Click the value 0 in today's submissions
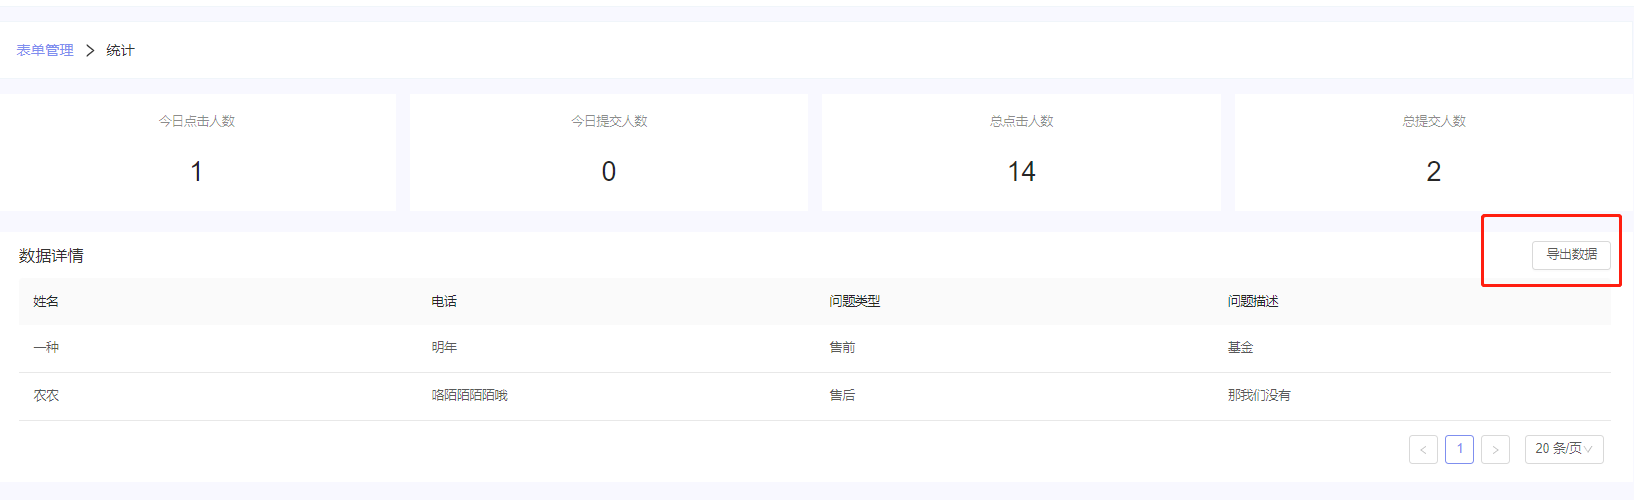This screenshot has height=500, width=1634. coord(609,172)
